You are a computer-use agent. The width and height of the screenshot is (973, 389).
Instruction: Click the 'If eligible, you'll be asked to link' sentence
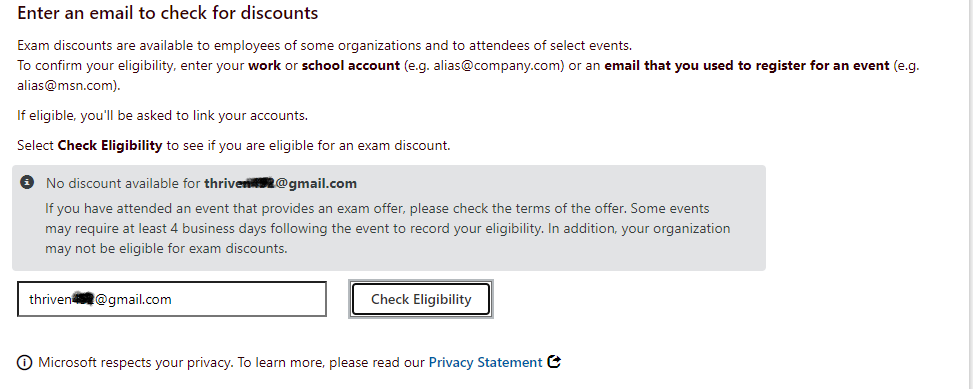click(163, 115)
